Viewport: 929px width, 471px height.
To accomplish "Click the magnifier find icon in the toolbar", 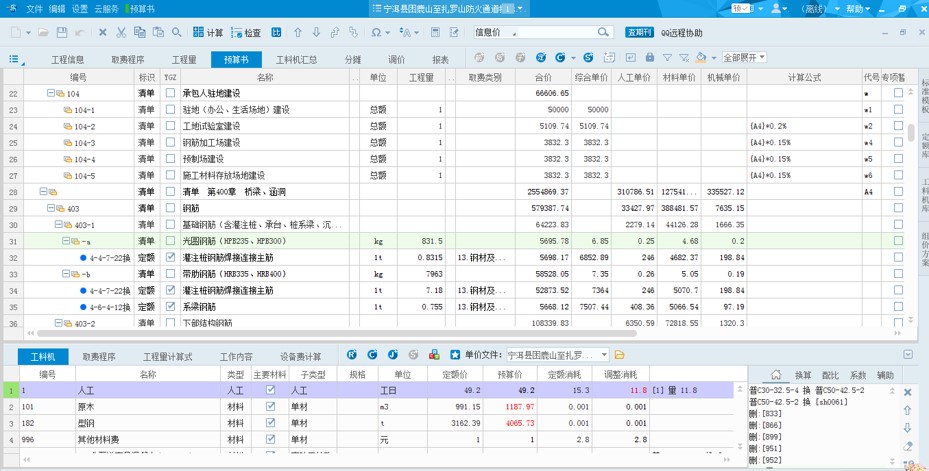I will (x=177, y=33).
